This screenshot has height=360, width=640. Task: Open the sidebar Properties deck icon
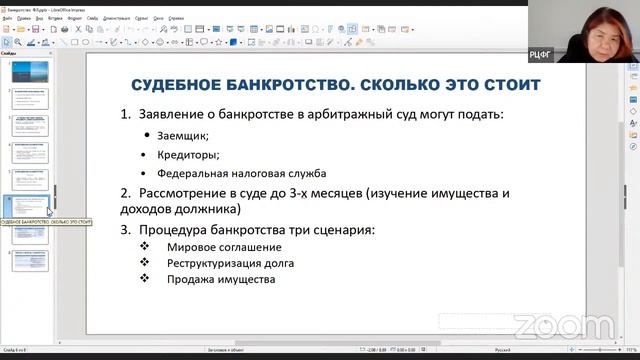point(633,66)
